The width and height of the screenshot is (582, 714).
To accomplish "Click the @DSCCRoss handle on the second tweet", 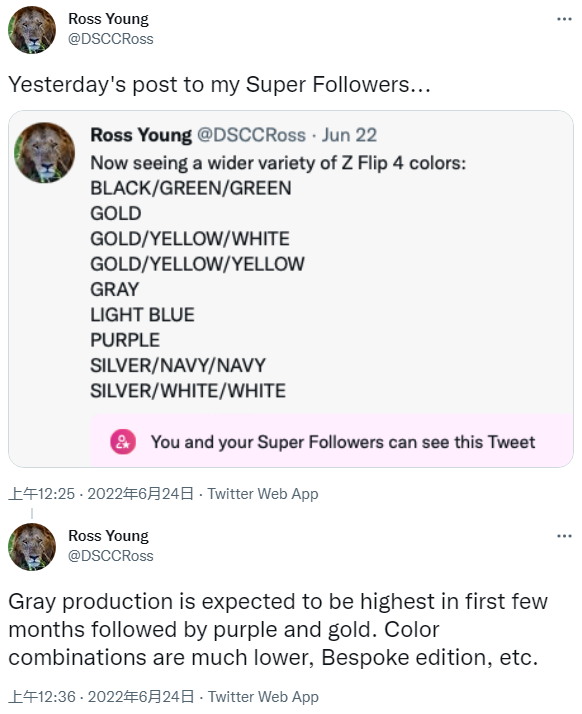I will point(111,556).
